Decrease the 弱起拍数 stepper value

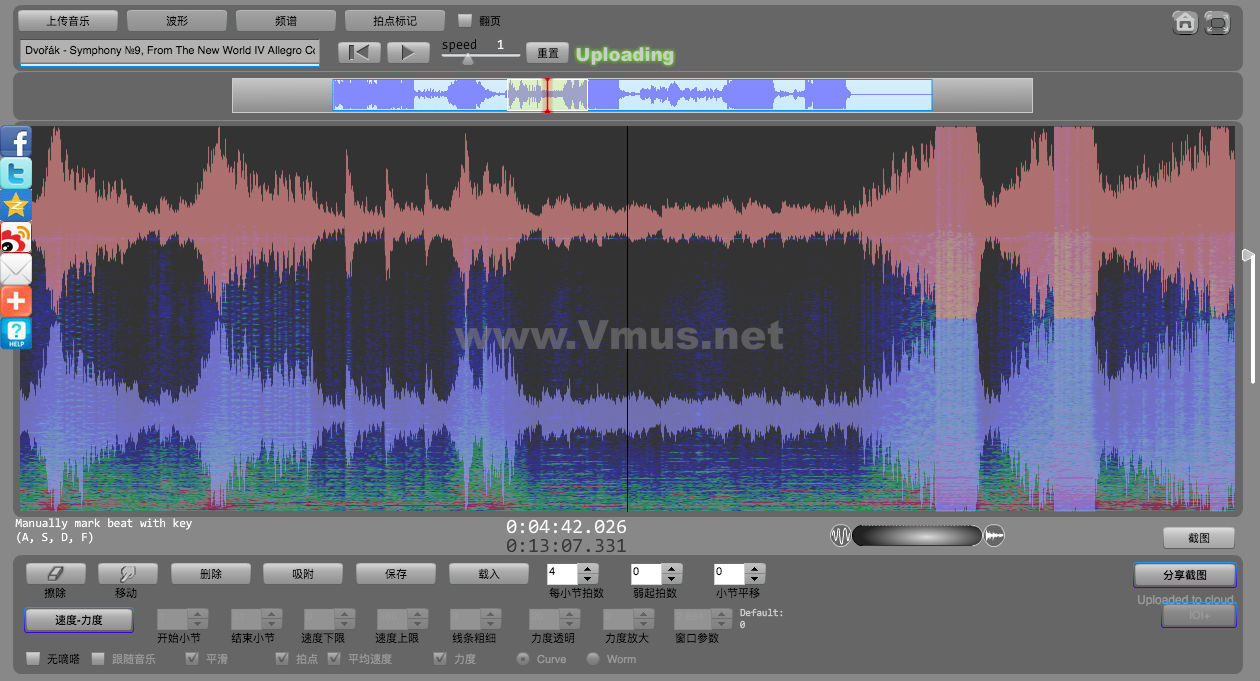672,580
